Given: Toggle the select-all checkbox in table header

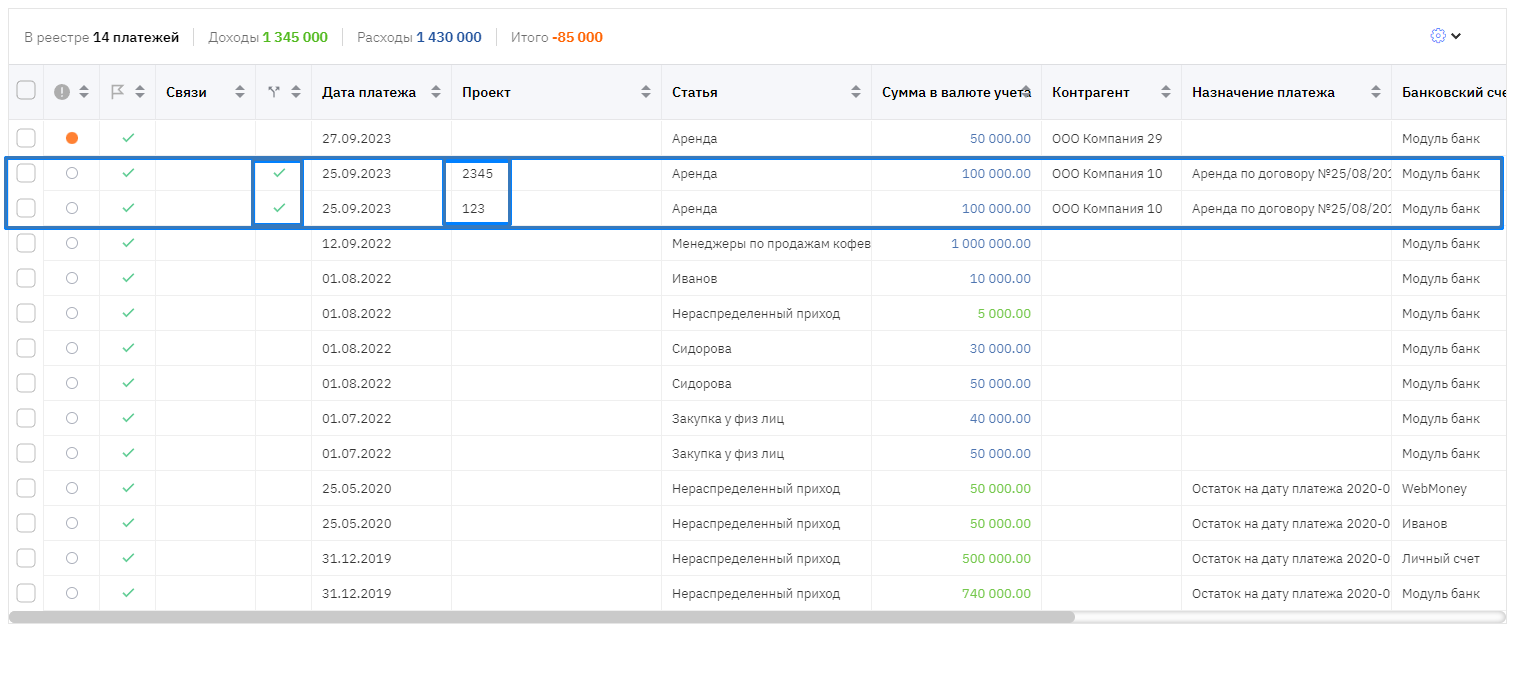Looking at the screenshot, I should tap(26, 91).
